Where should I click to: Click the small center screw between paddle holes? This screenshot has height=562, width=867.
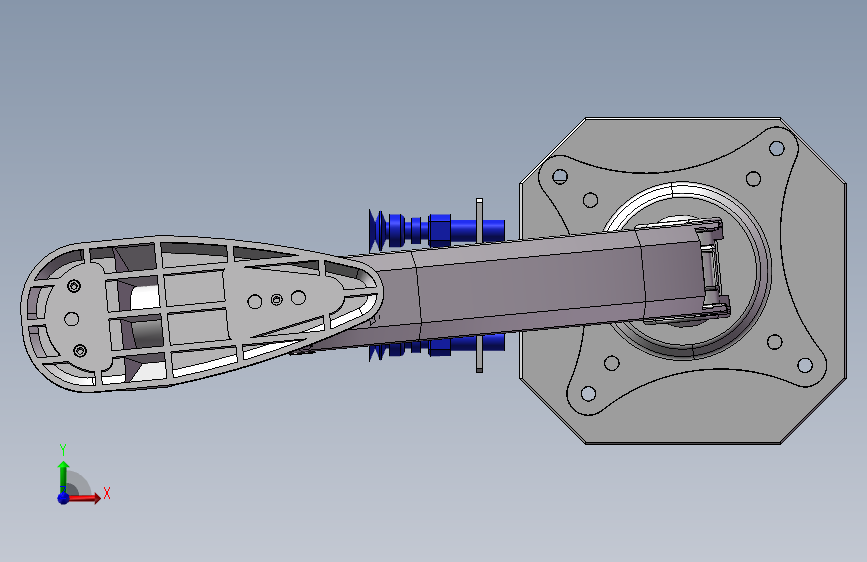click(x=276, y=300)
